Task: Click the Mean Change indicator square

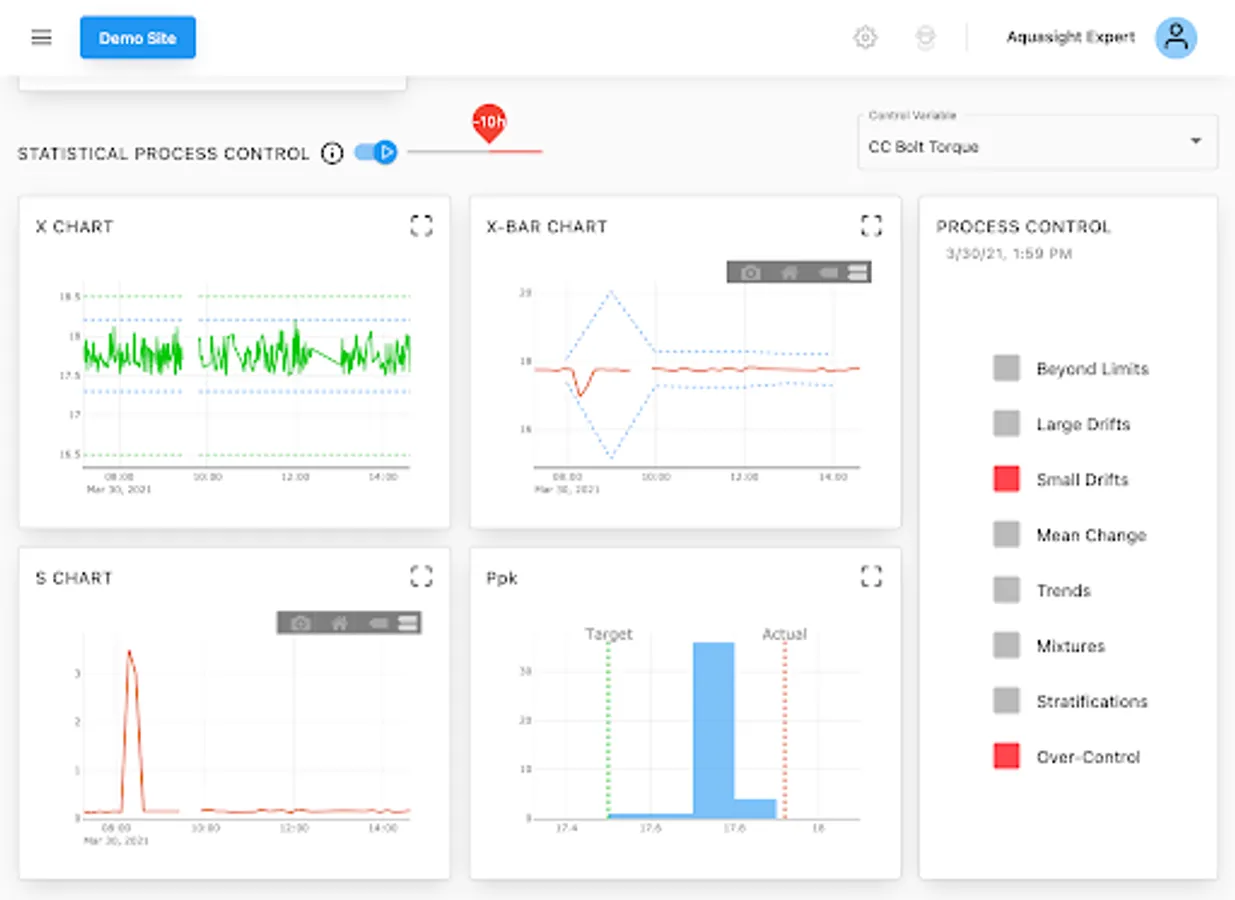Action: (1006, 535)
